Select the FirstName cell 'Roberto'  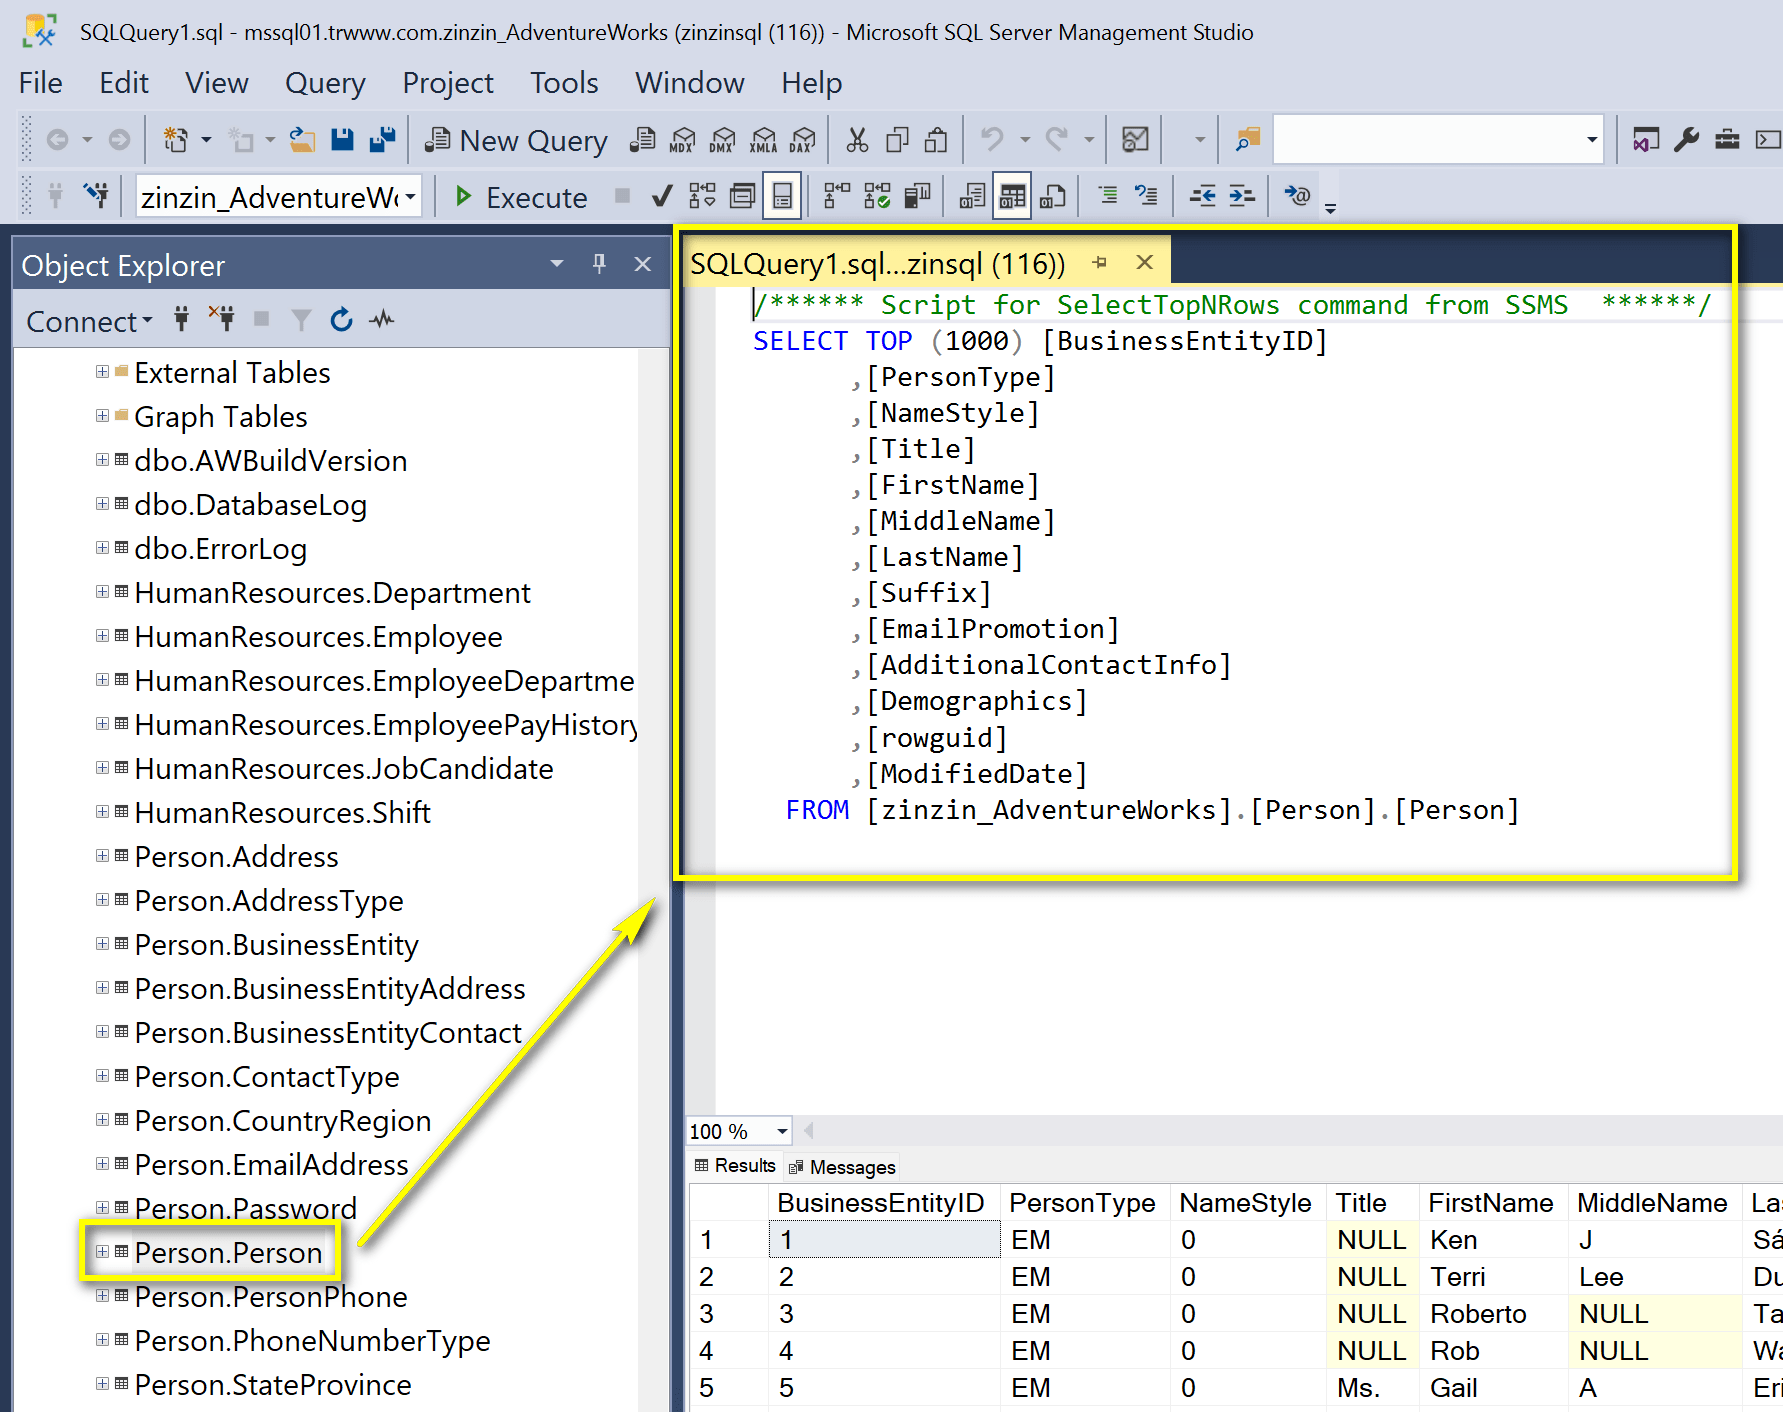[1494, 1314]
